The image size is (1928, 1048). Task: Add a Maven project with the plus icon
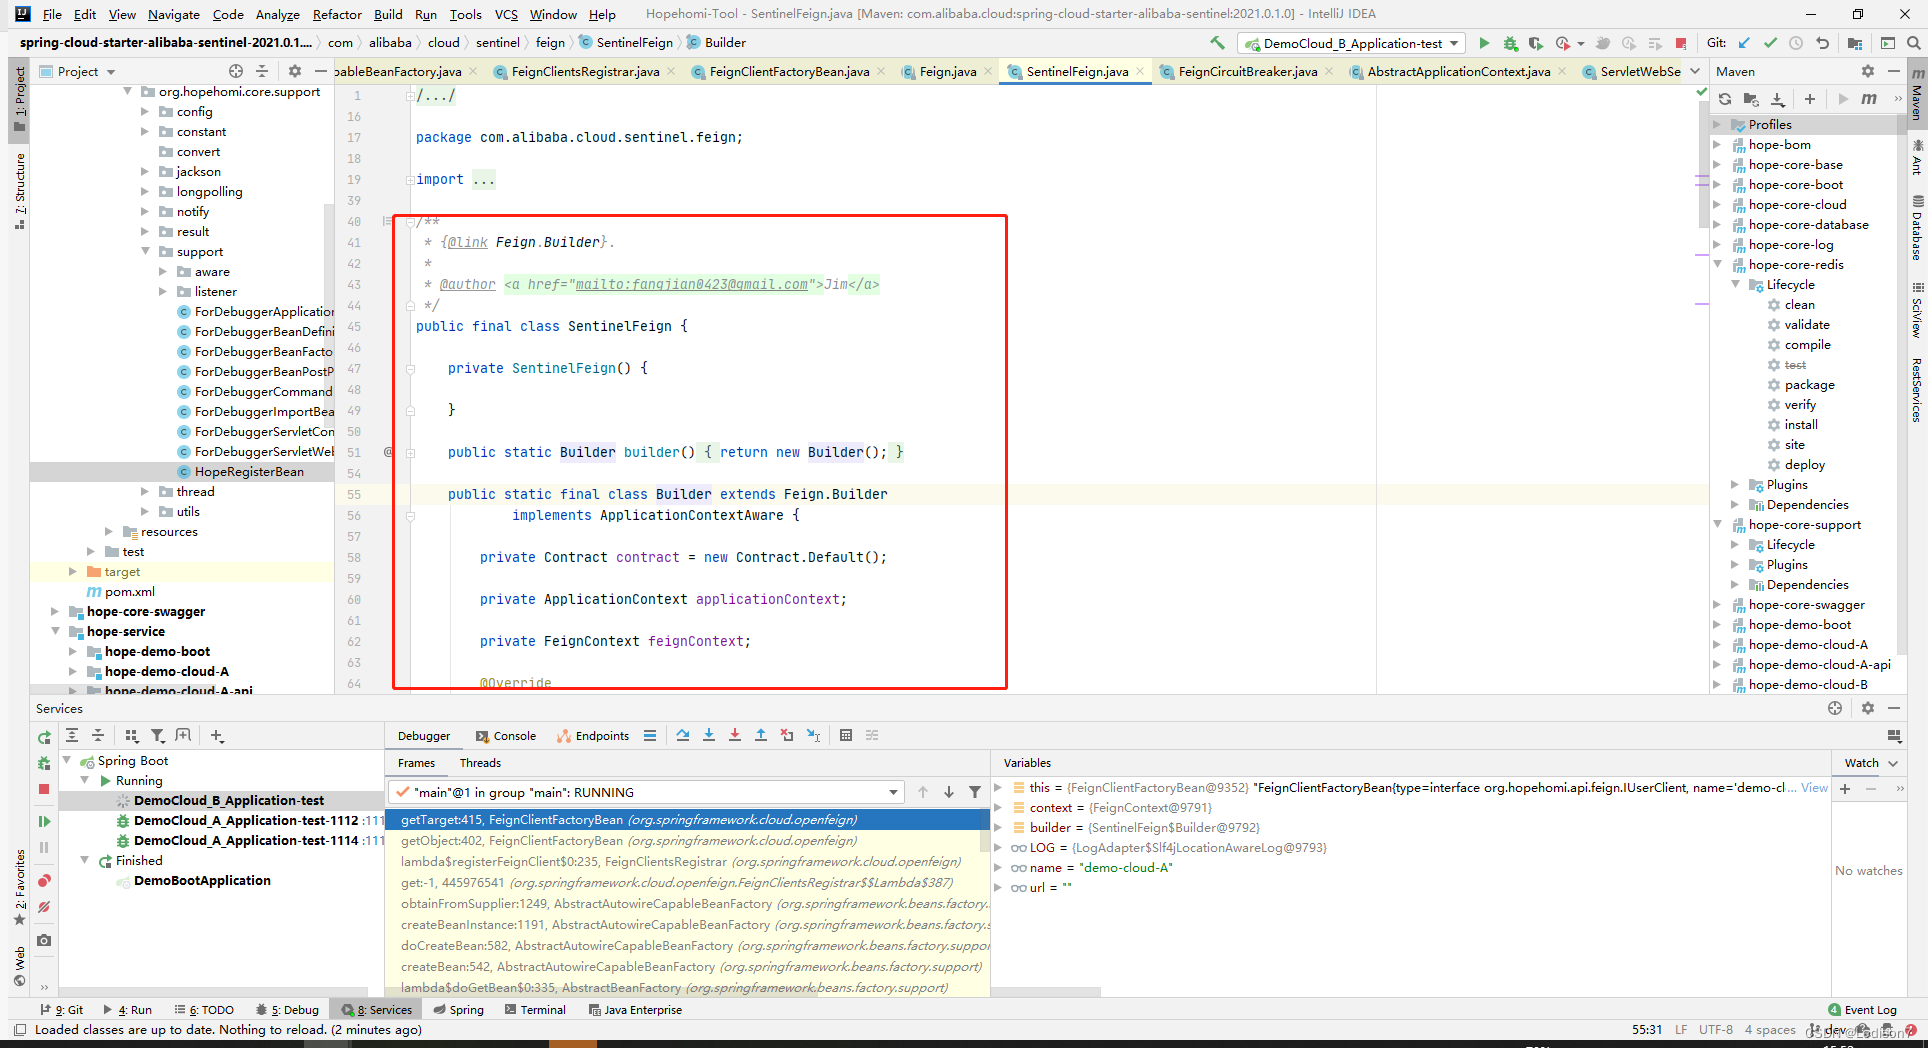pyautogui.click(x=1810, y=99)
